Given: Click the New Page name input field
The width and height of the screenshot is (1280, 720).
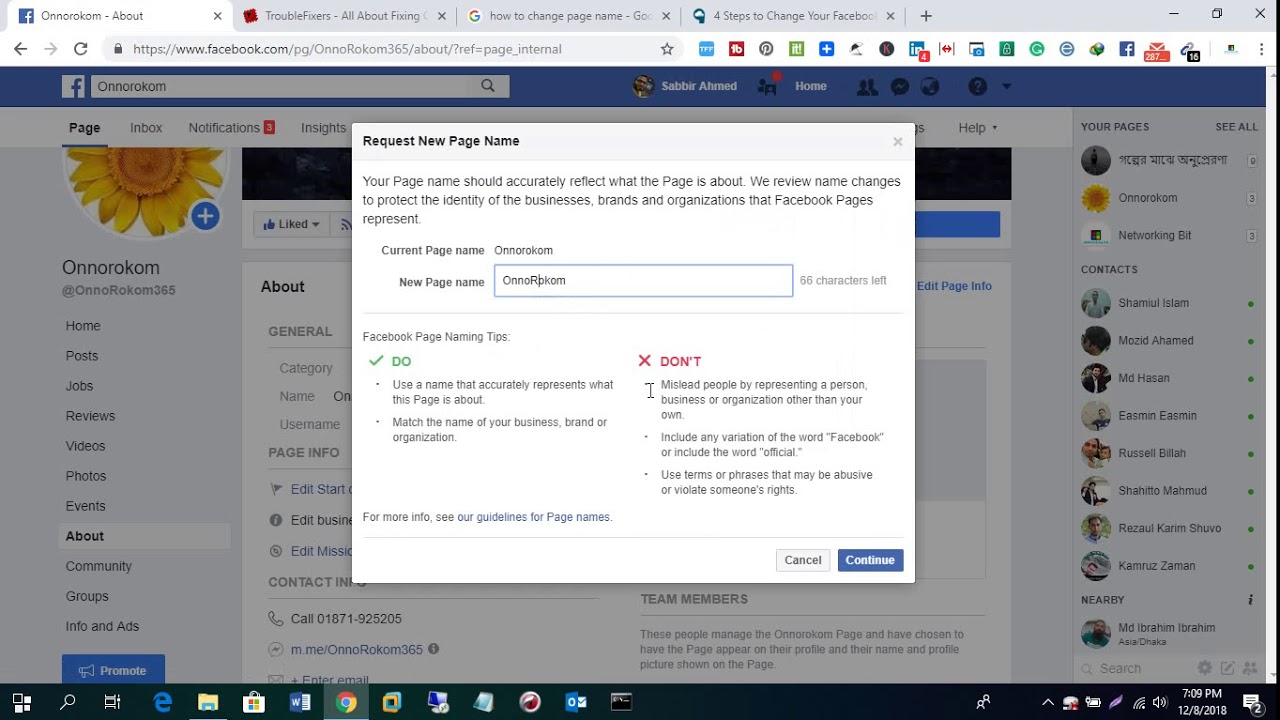Looking at the screenshot, I should 643,281.
